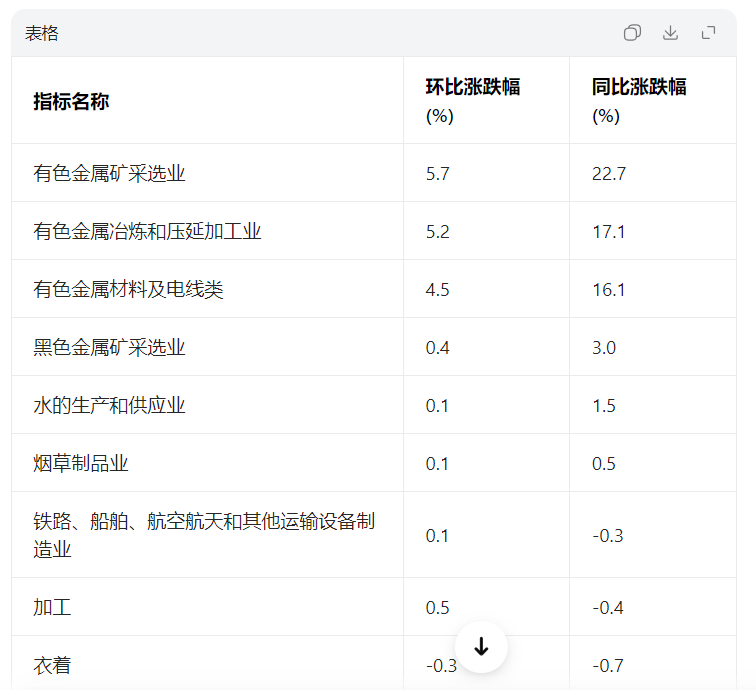Select the 有色金属冶炼和压延加工业 row name
756x690 pixels.
pos(147,231)
